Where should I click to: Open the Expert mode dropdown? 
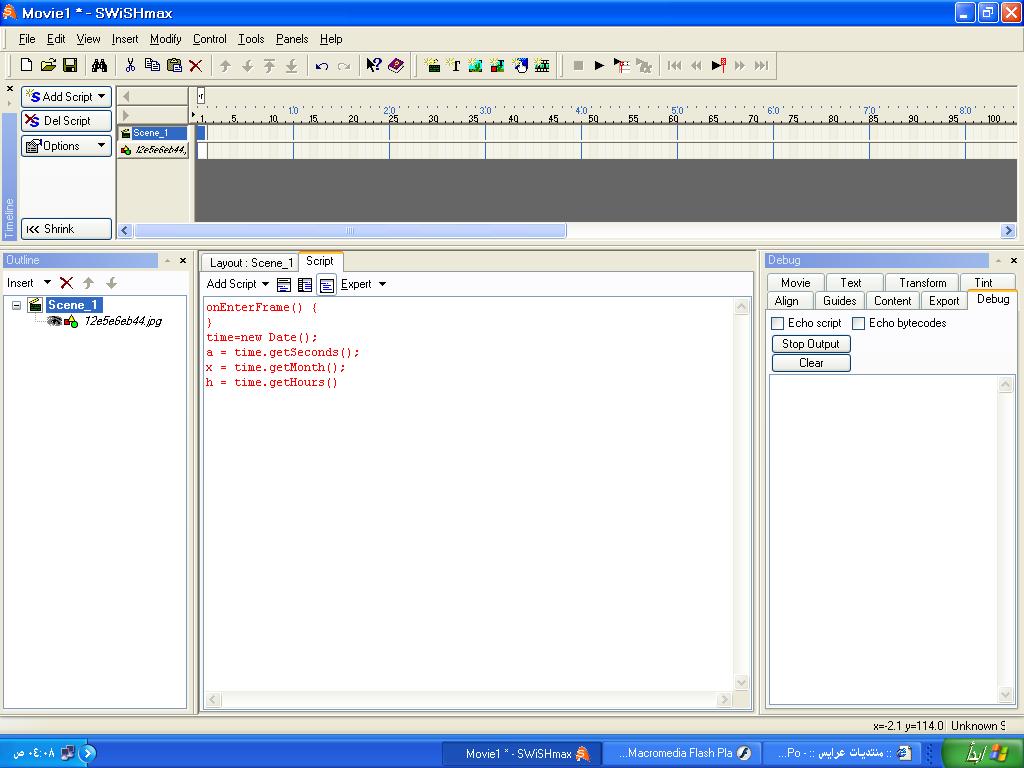(363, 284)
